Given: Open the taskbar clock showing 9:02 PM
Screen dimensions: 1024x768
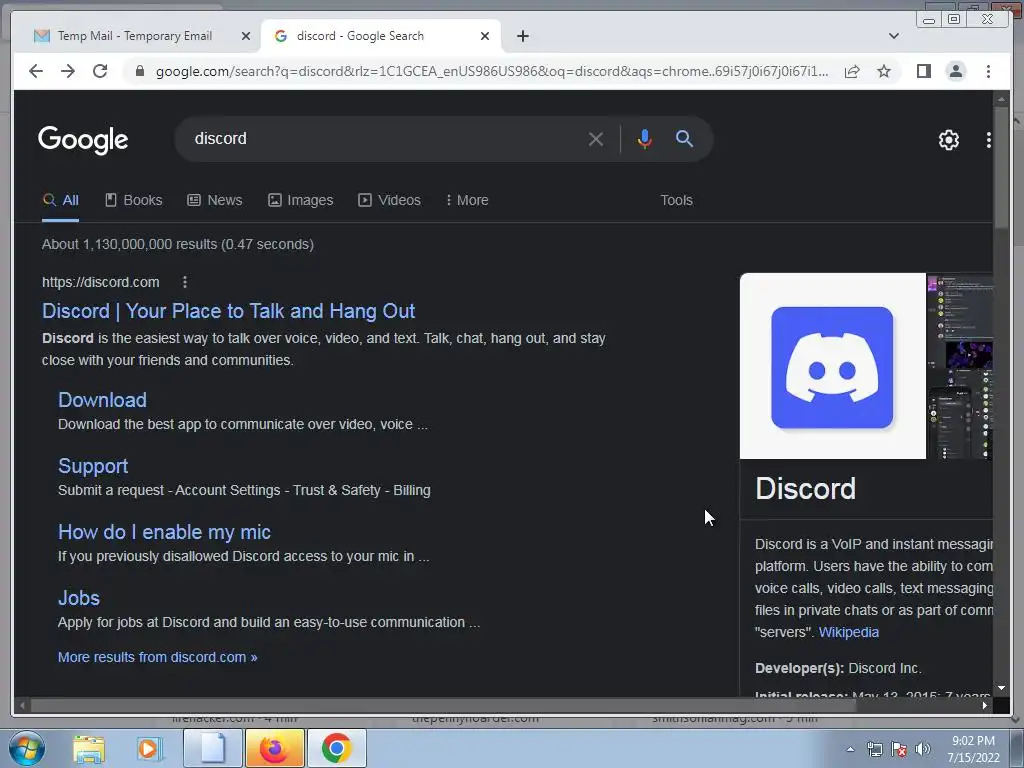Looking at the screenshot, I should [x=973, y=749].
